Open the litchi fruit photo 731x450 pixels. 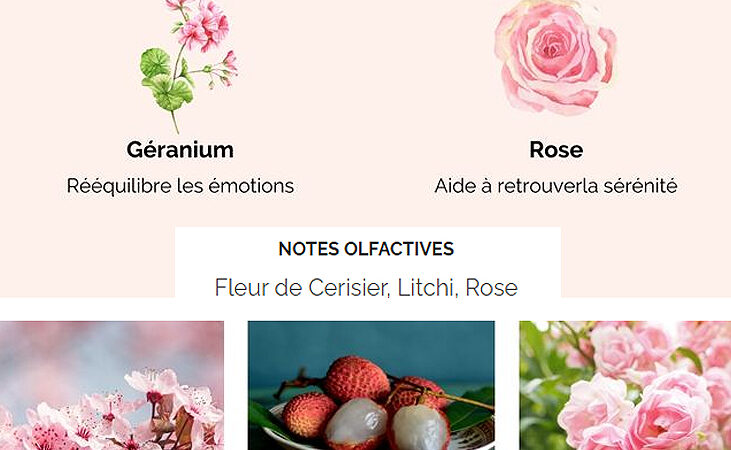point(371,385)
